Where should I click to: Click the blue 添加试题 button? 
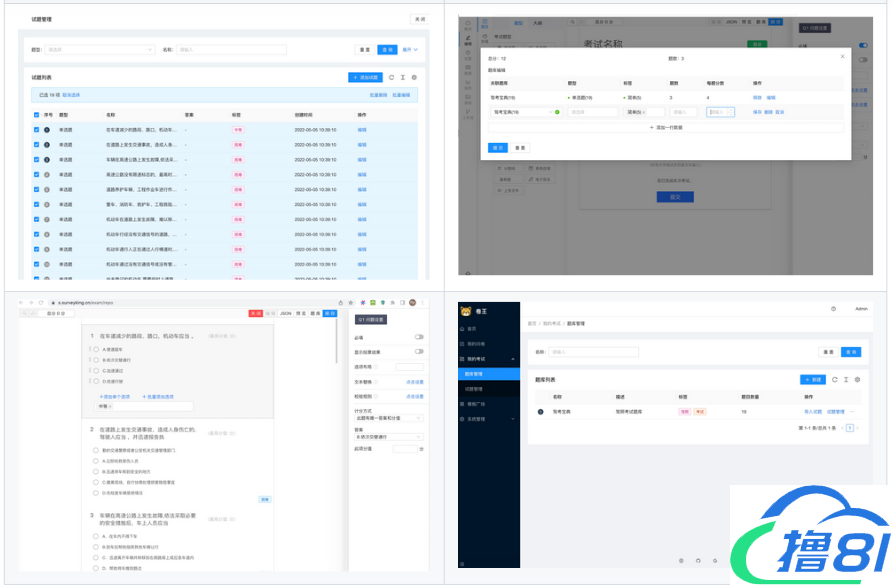pyautogui.click(x=365, y=77)
